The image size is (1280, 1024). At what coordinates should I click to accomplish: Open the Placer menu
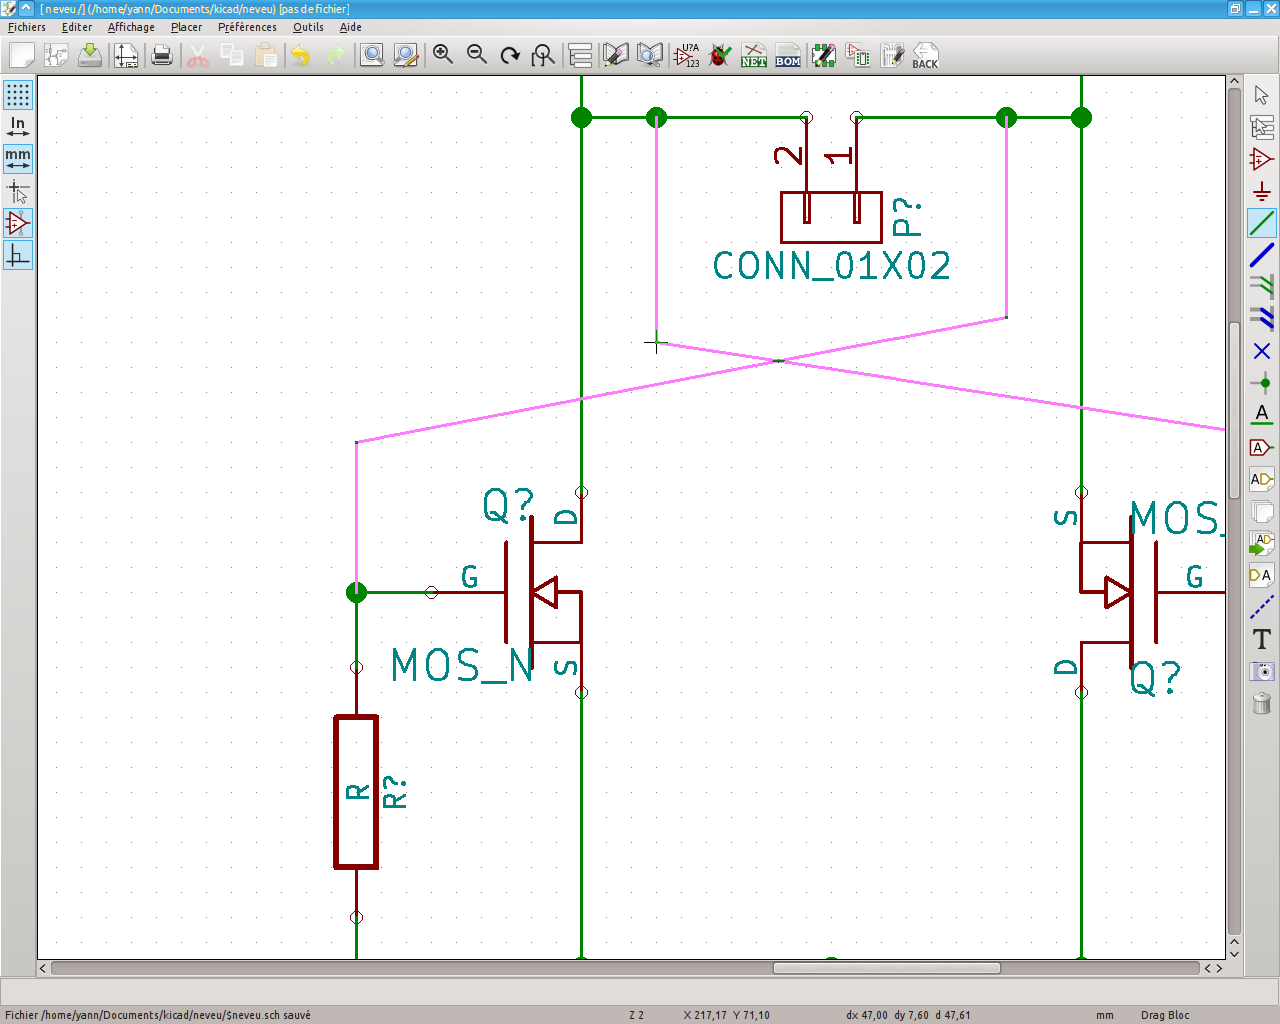pos(186,27)
